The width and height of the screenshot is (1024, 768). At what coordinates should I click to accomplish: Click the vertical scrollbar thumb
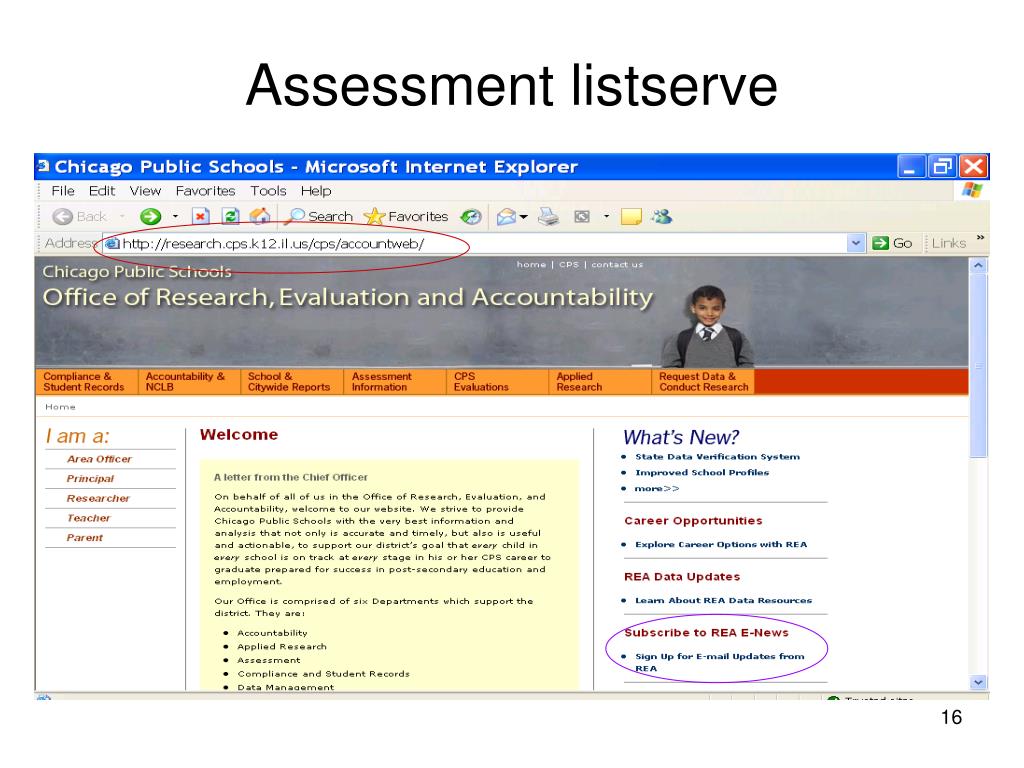(x=978, y=366)
